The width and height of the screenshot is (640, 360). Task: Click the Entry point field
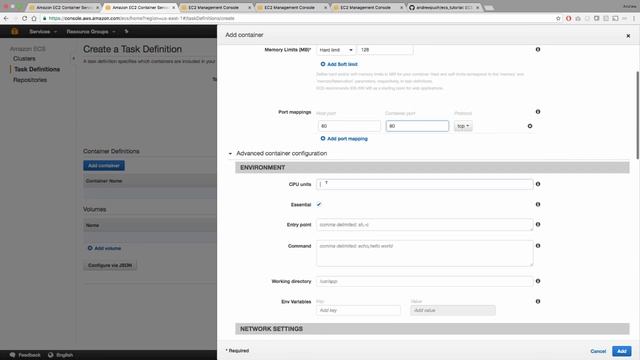click(x=424, y=225)
